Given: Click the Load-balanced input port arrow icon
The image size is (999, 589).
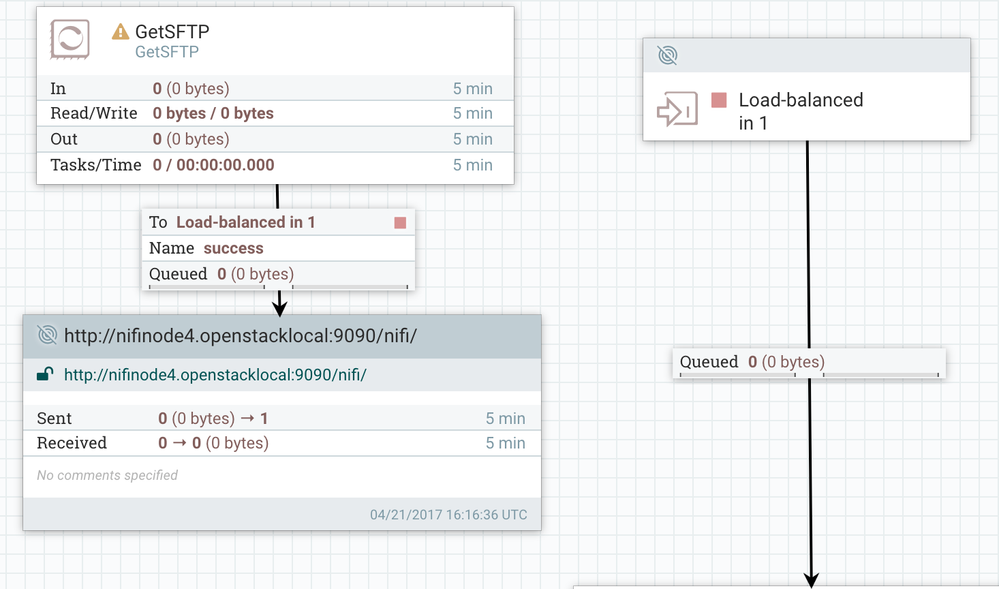Looking at the screenshot, I should 676,110.
